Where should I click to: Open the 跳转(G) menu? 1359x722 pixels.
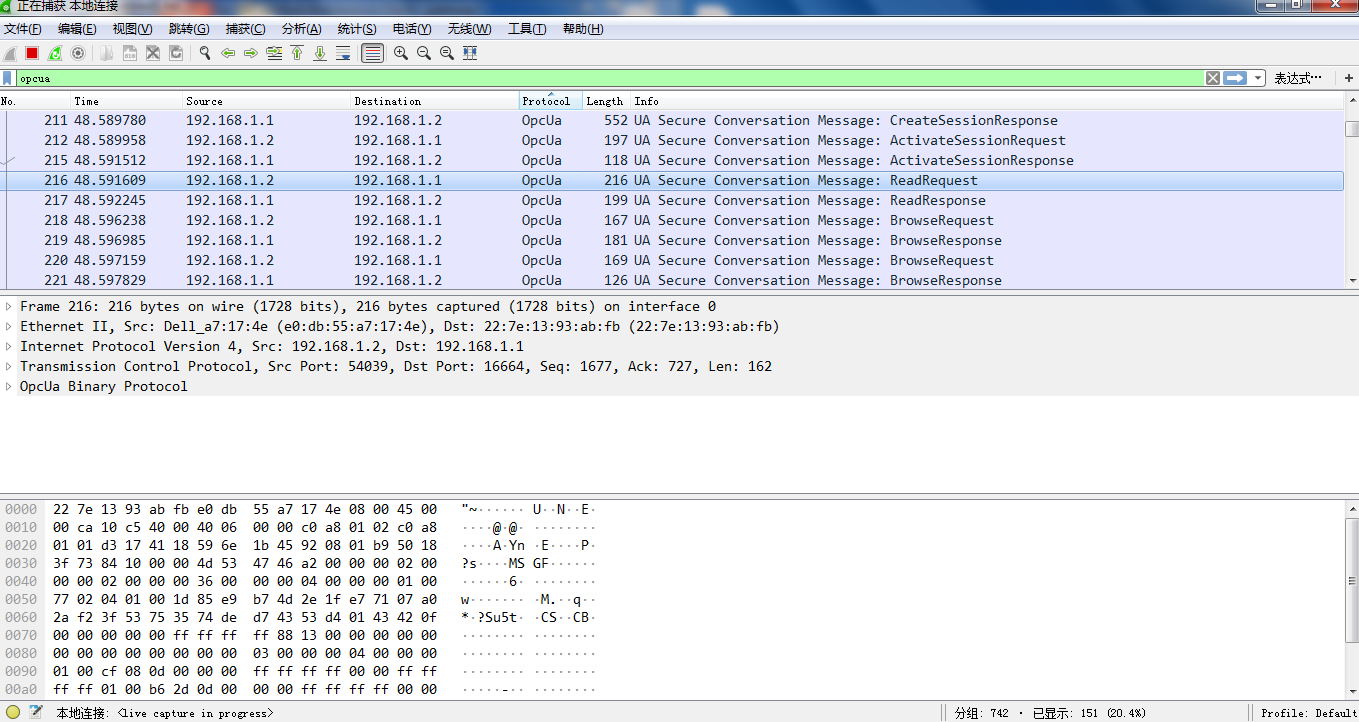pos(189,29)
